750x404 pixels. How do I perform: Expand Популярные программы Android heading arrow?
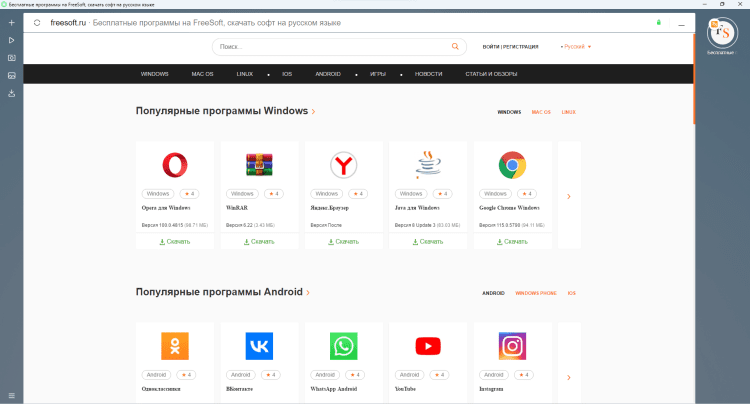click(308, 293)
